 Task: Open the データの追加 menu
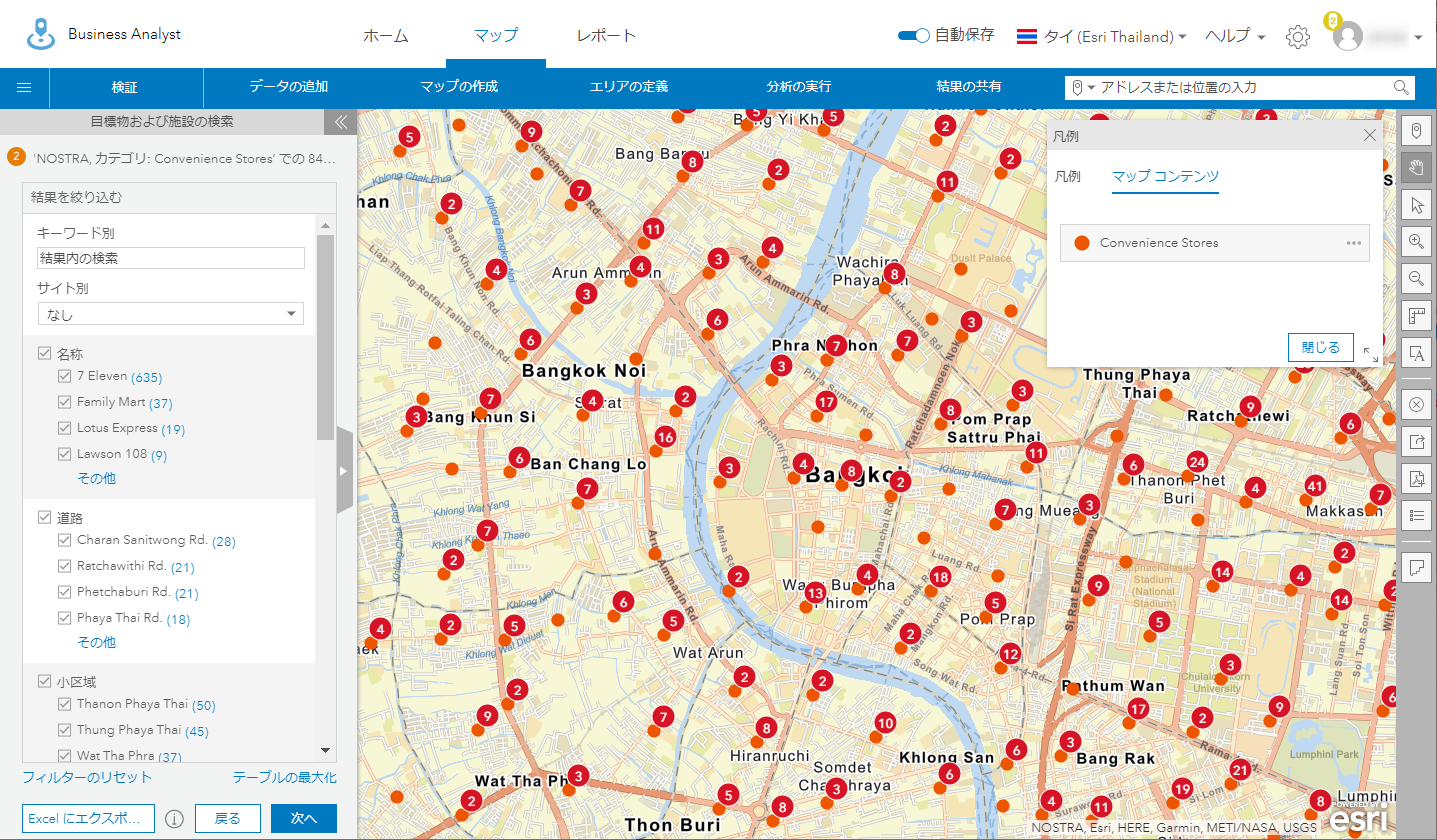[289, 87]
